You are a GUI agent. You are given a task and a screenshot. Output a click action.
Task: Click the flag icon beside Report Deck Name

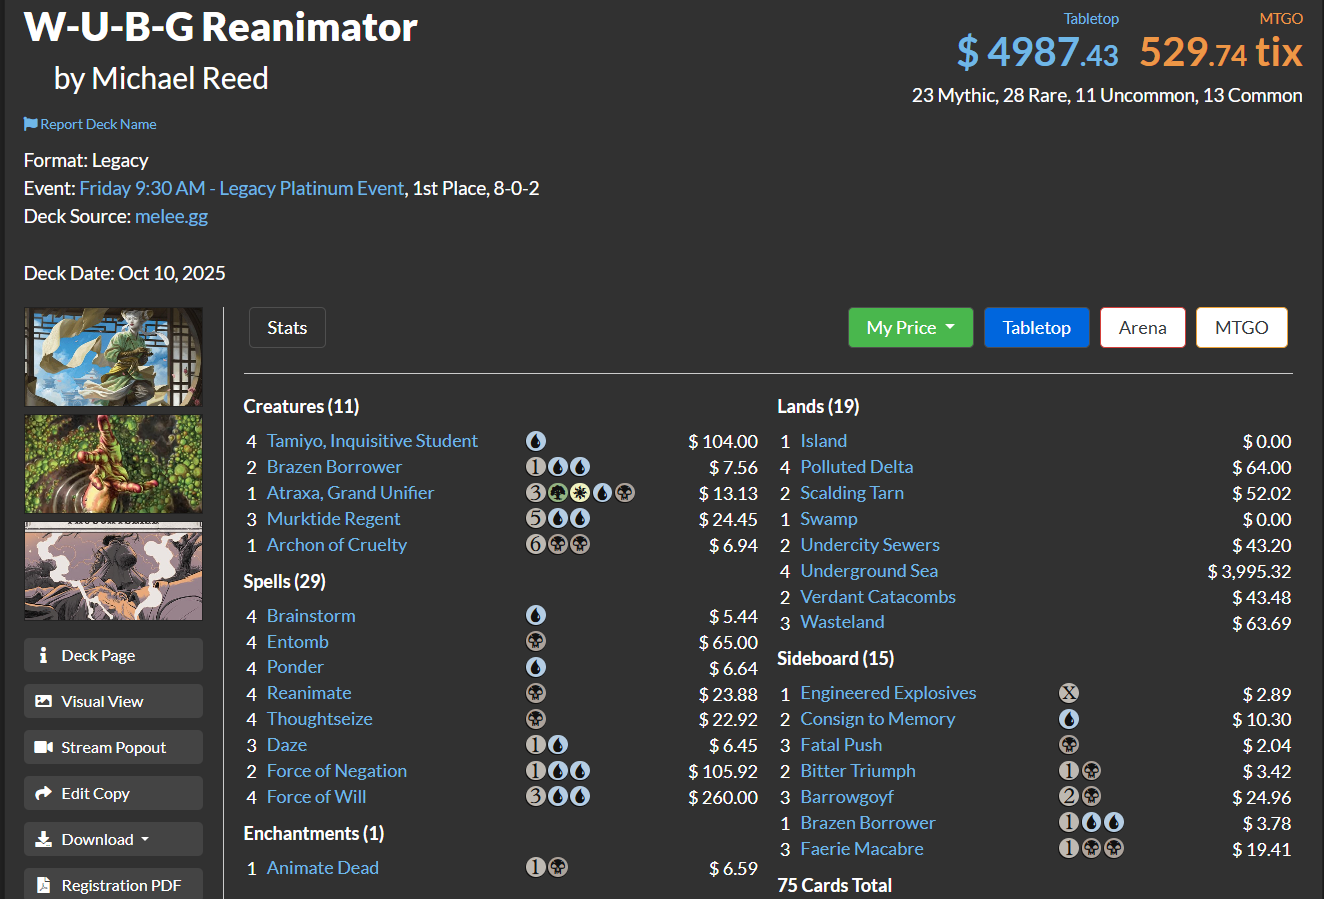pos(31,124)
